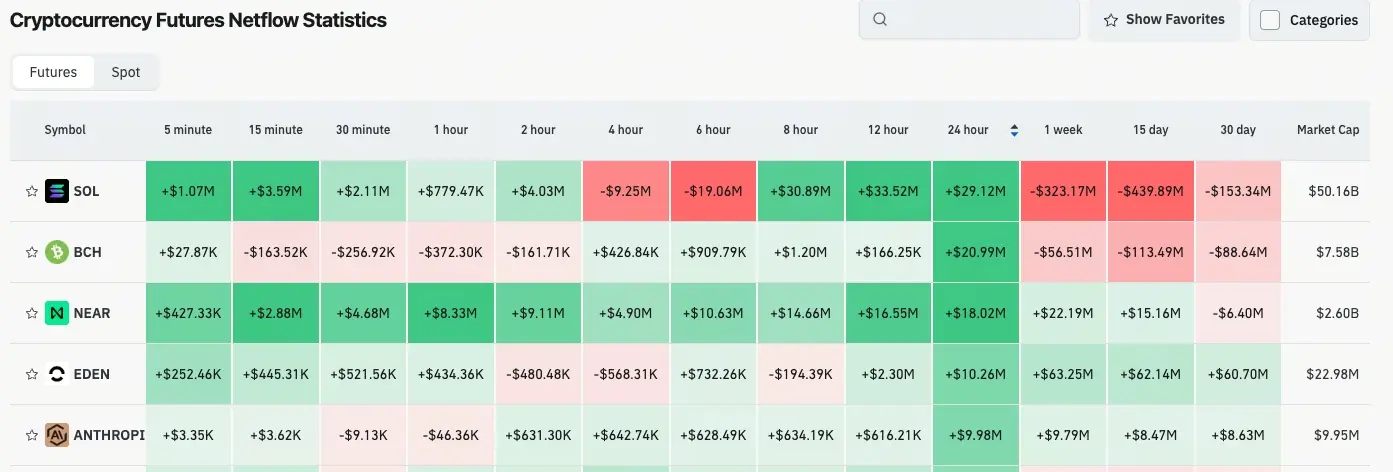This screenshot has width=1393, height=472.
Task: Tick the Categories checkbox
Action: click(x=1270, y=20)
